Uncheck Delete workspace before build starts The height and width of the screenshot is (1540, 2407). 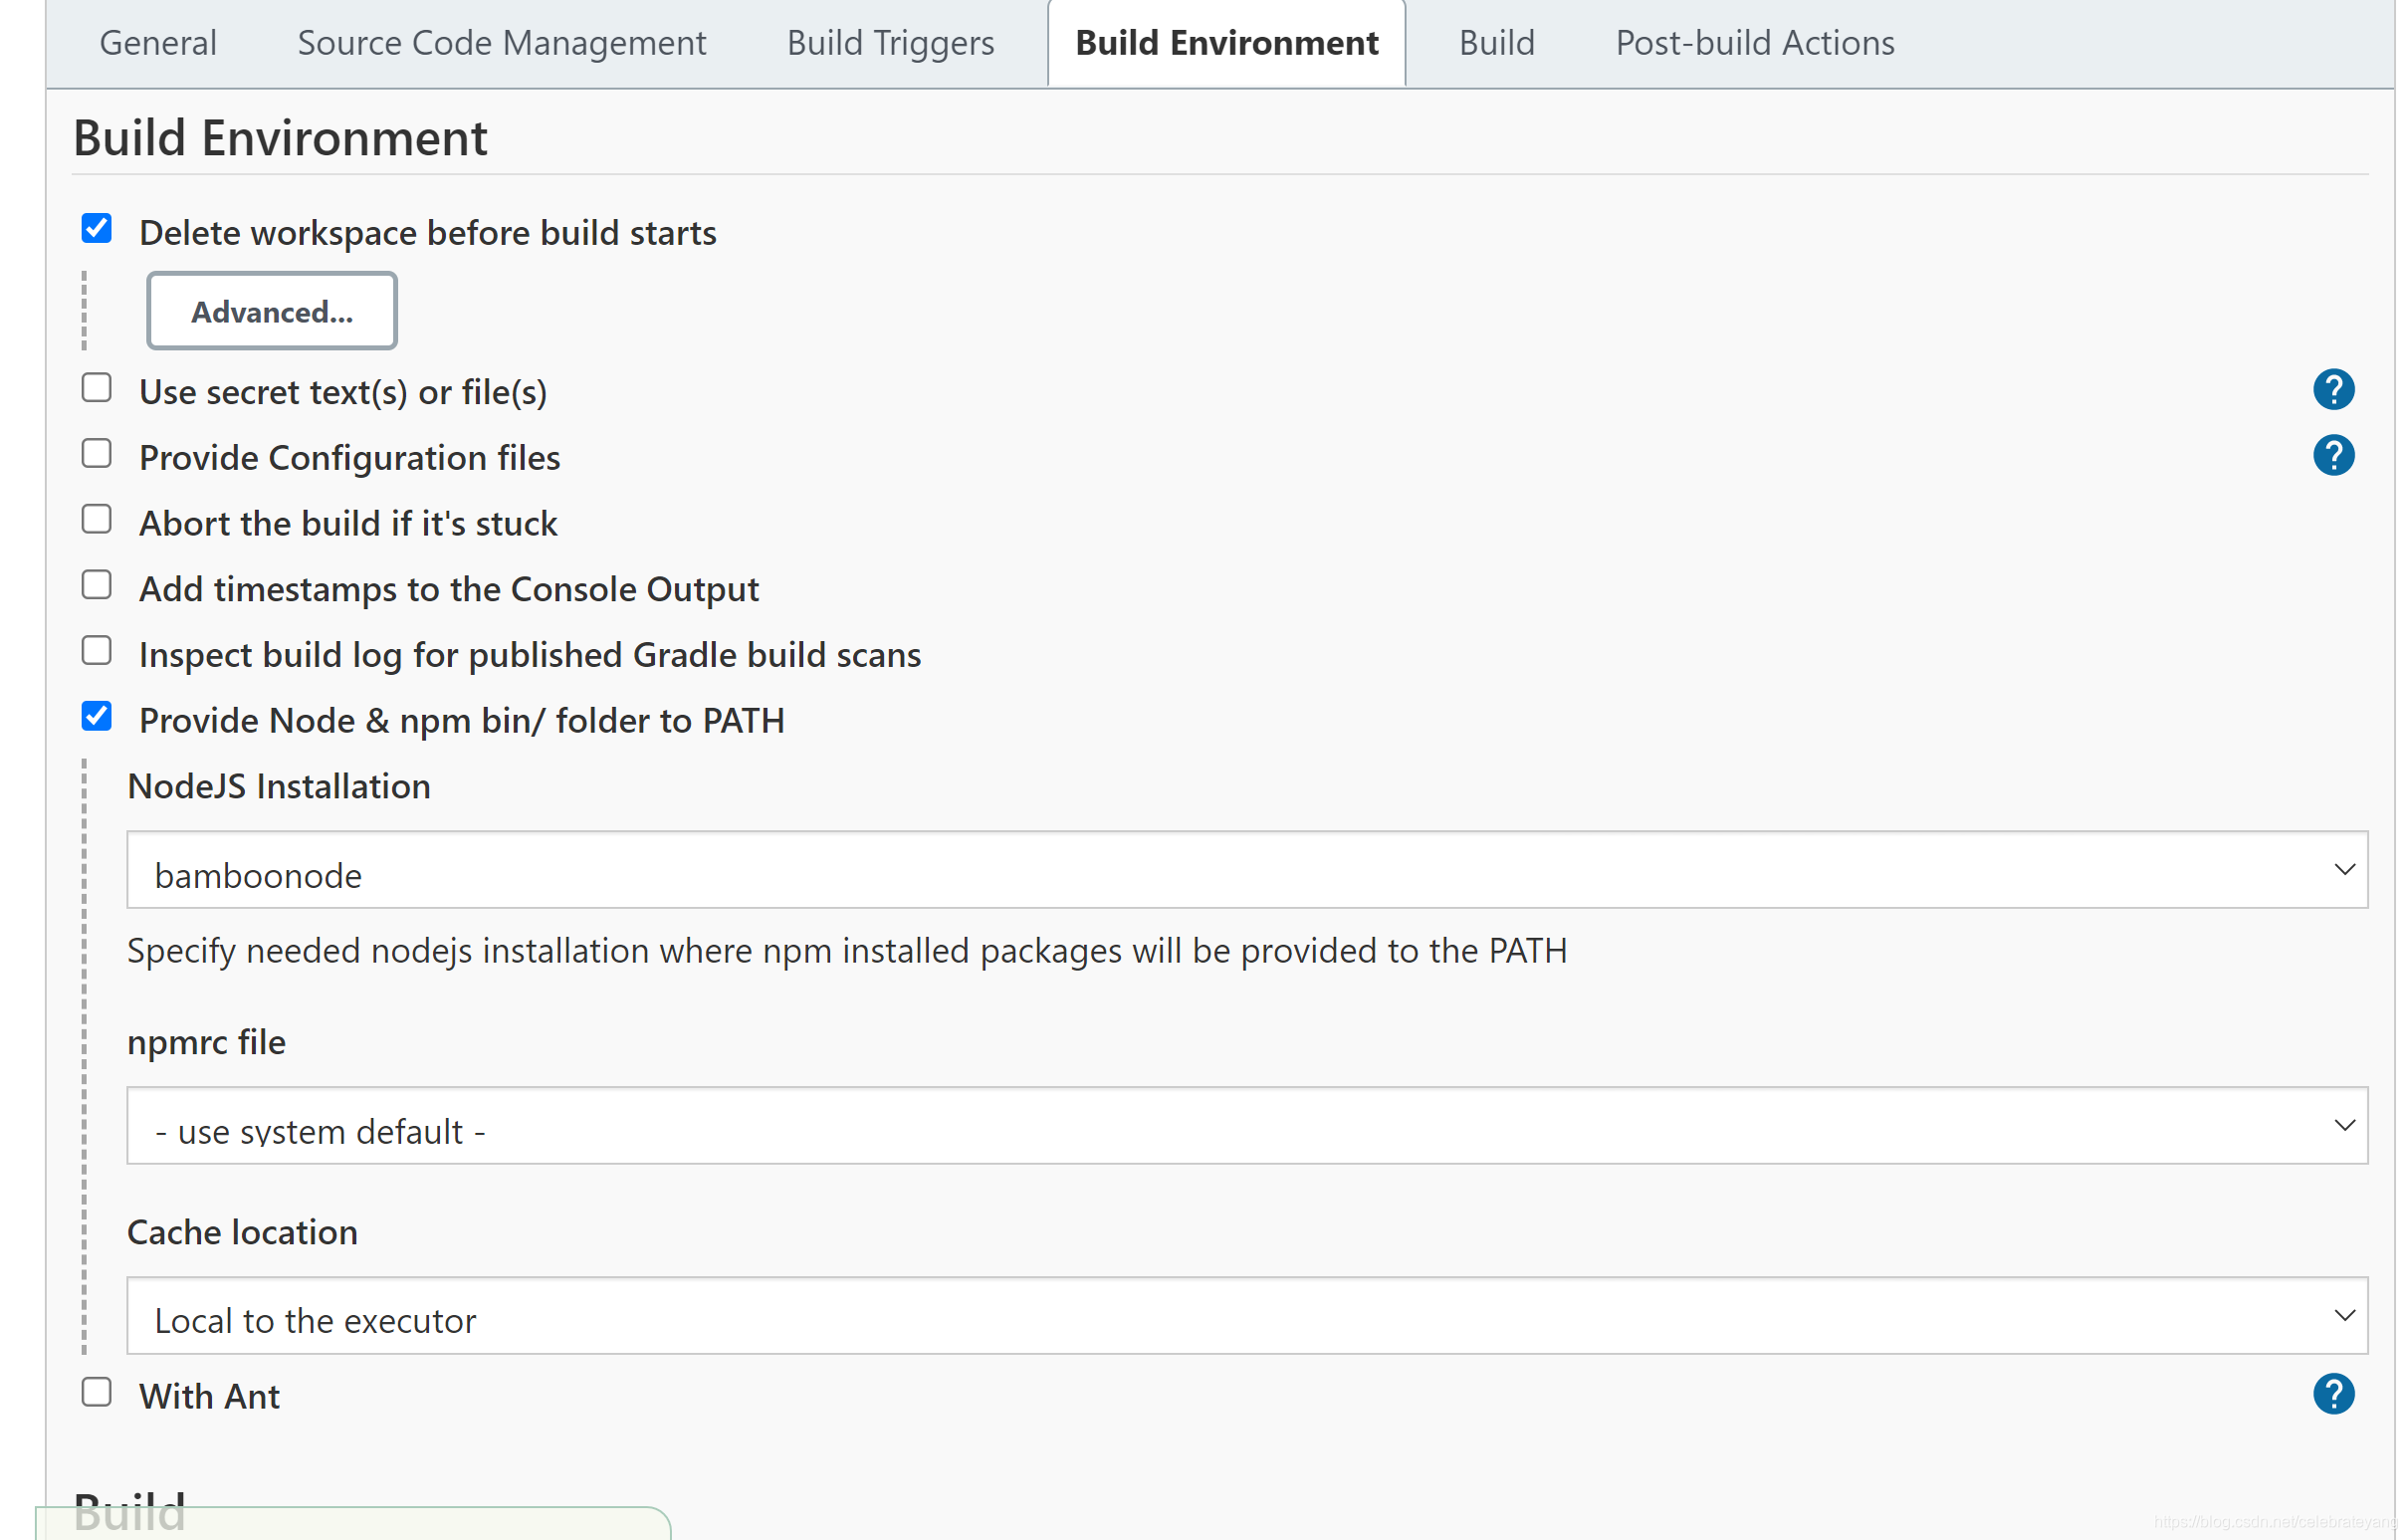[96, 229]
